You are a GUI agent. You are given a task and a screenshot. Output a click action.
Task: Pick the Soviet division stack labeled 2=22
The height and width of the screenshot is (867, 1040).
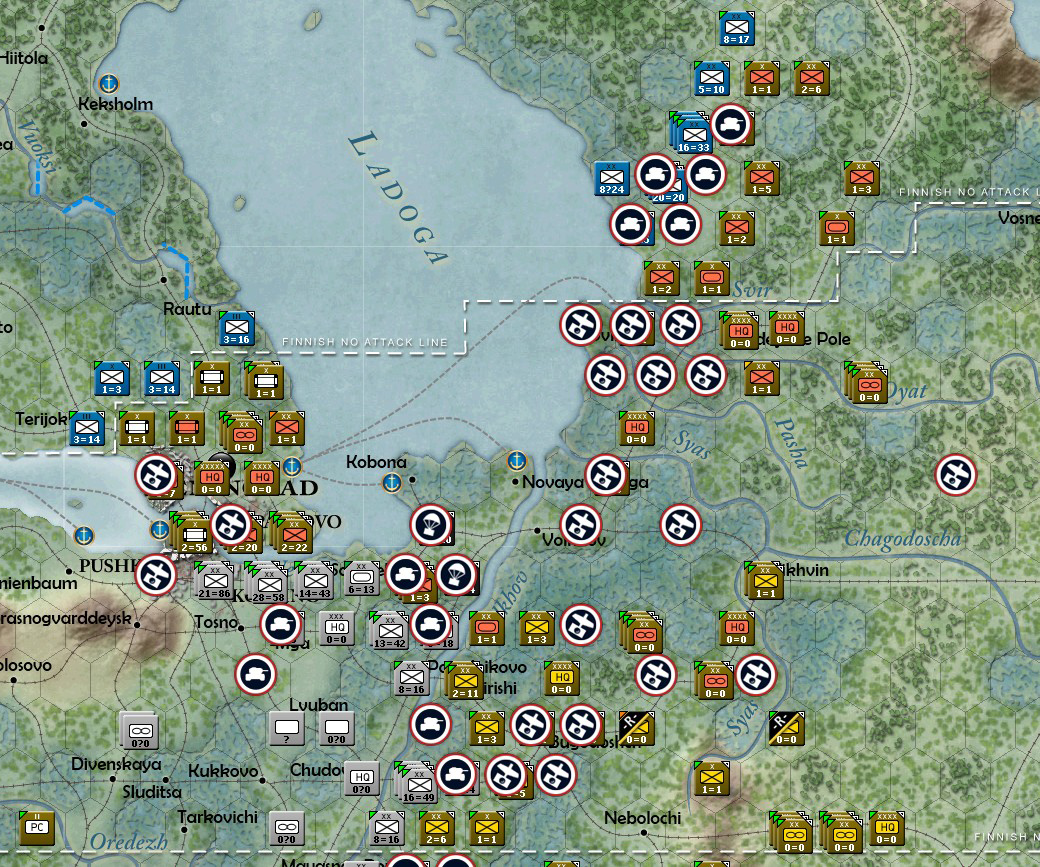coord(292,533)
